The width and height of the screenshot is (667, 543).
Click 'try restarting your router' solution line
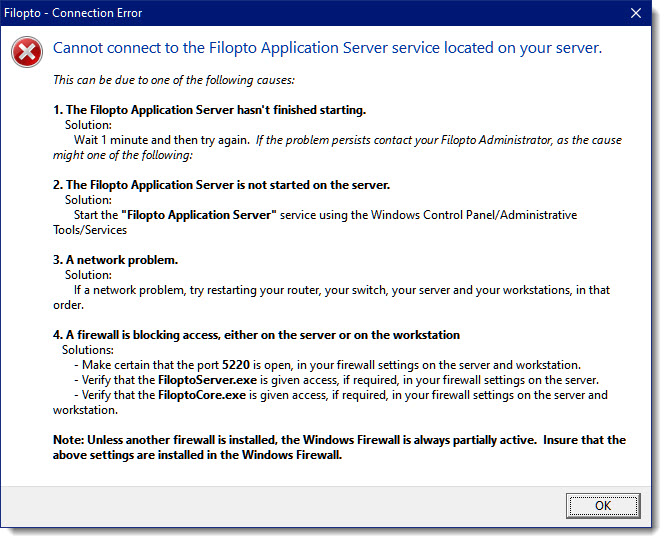click(x=342, y=290)
